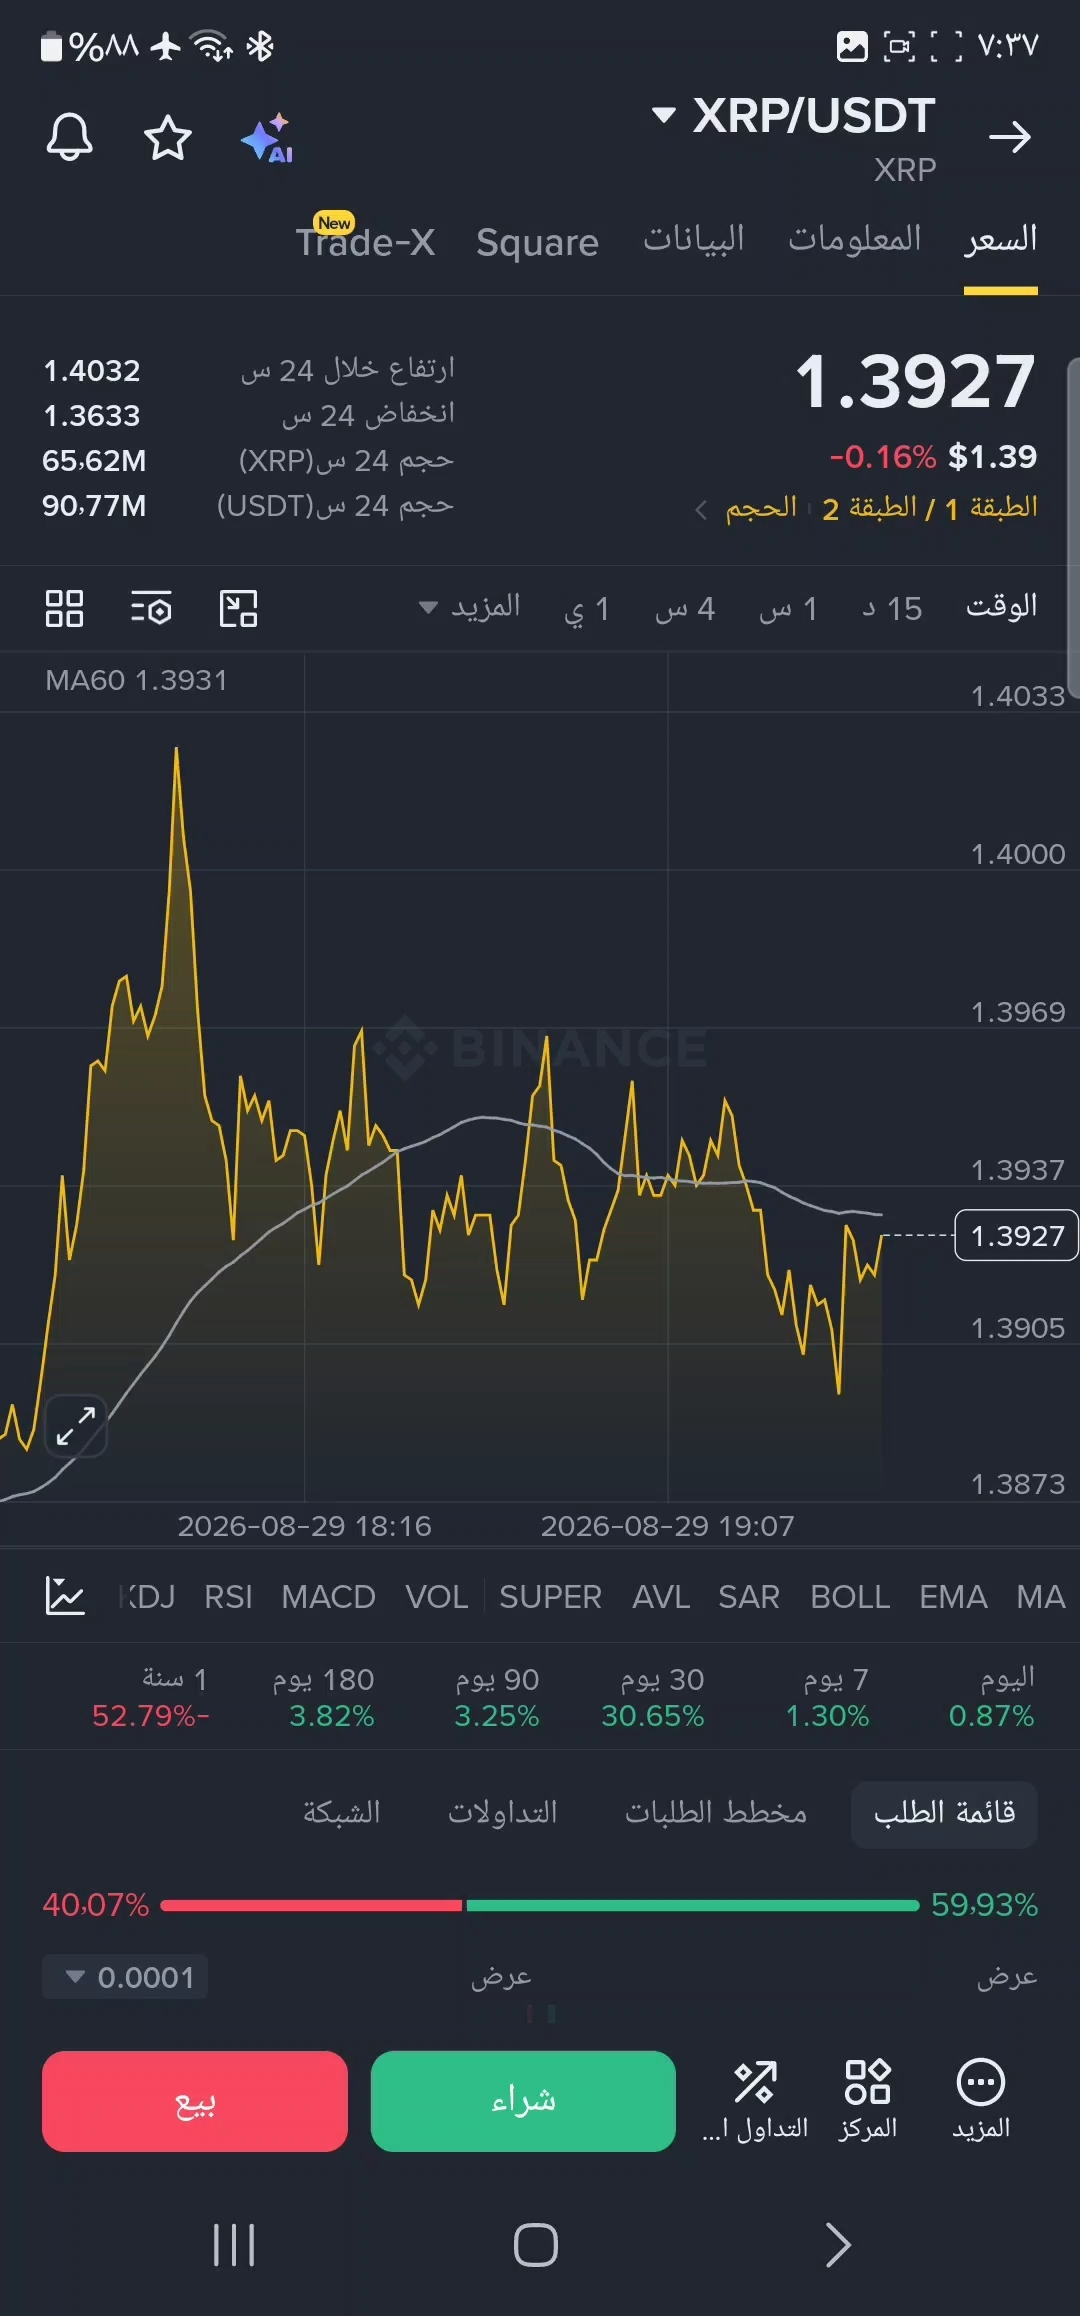Open the trading bots icon التداول
Screen dimensions: 1080x2316
(755, 2100)
